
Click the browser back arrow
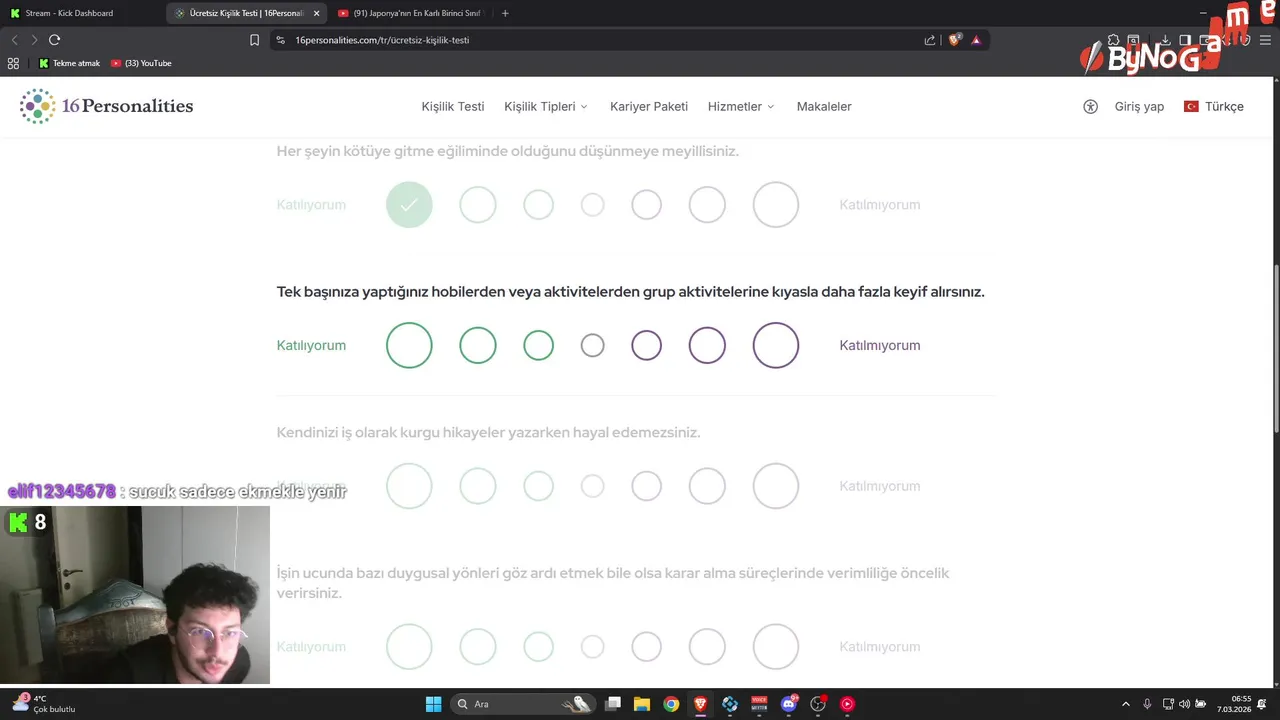[x=14, y=40]
